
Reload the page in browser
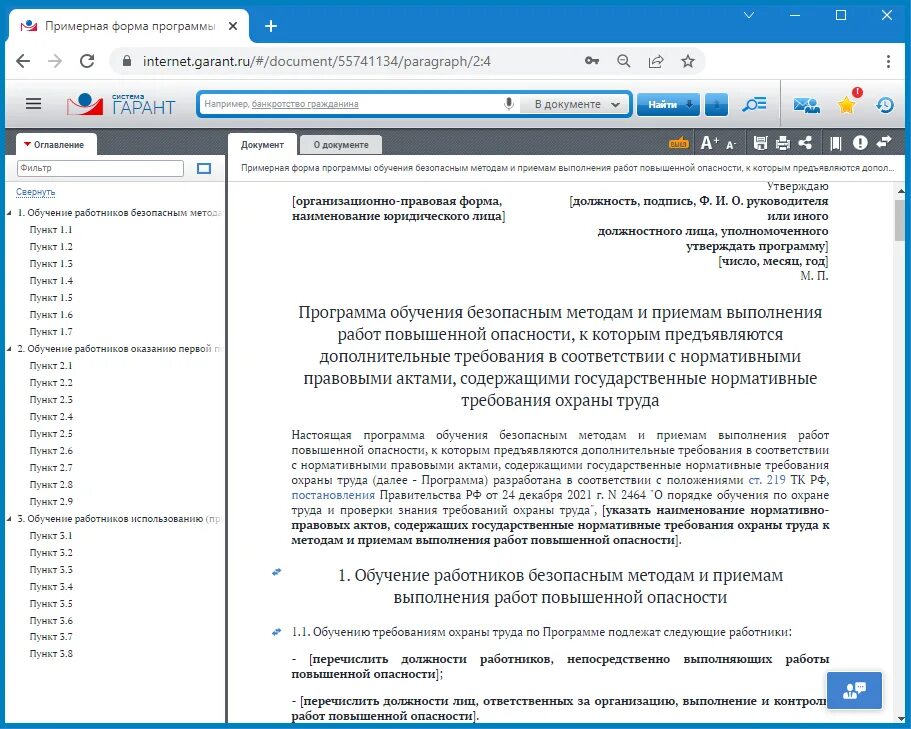click(87, 61)
